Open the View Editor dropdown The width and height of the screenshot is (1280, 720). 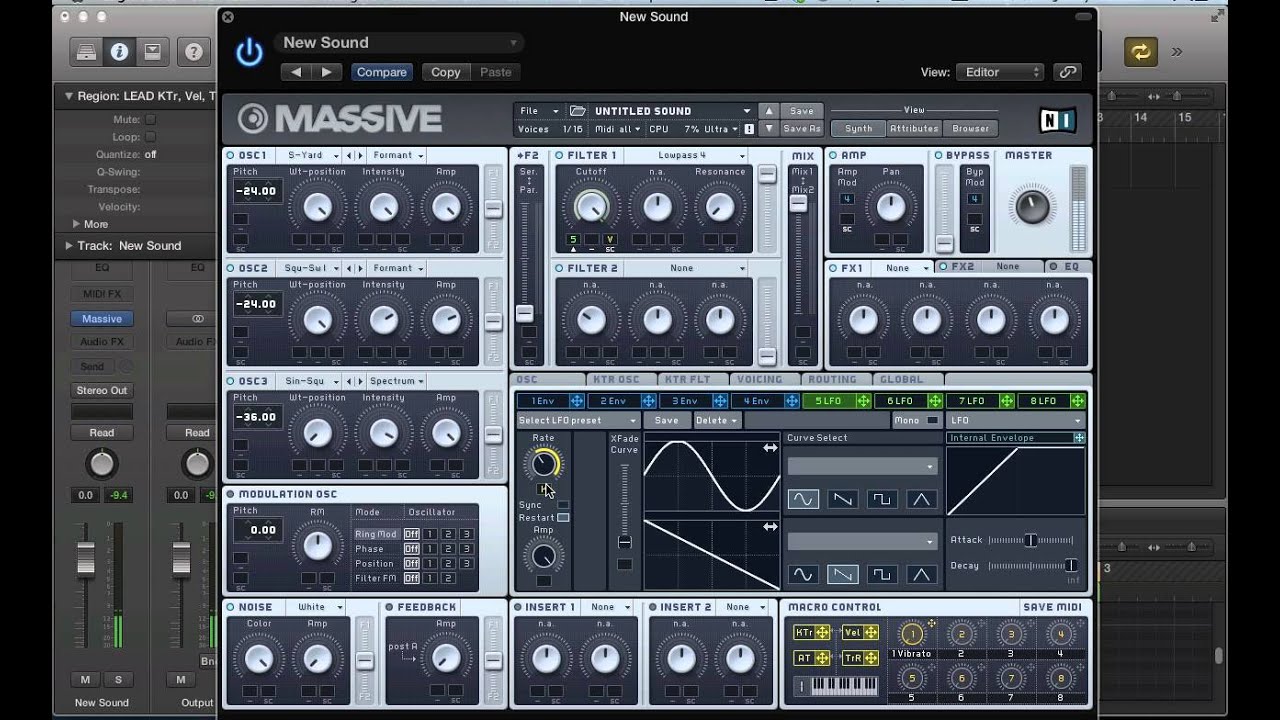tap(999, 72)
